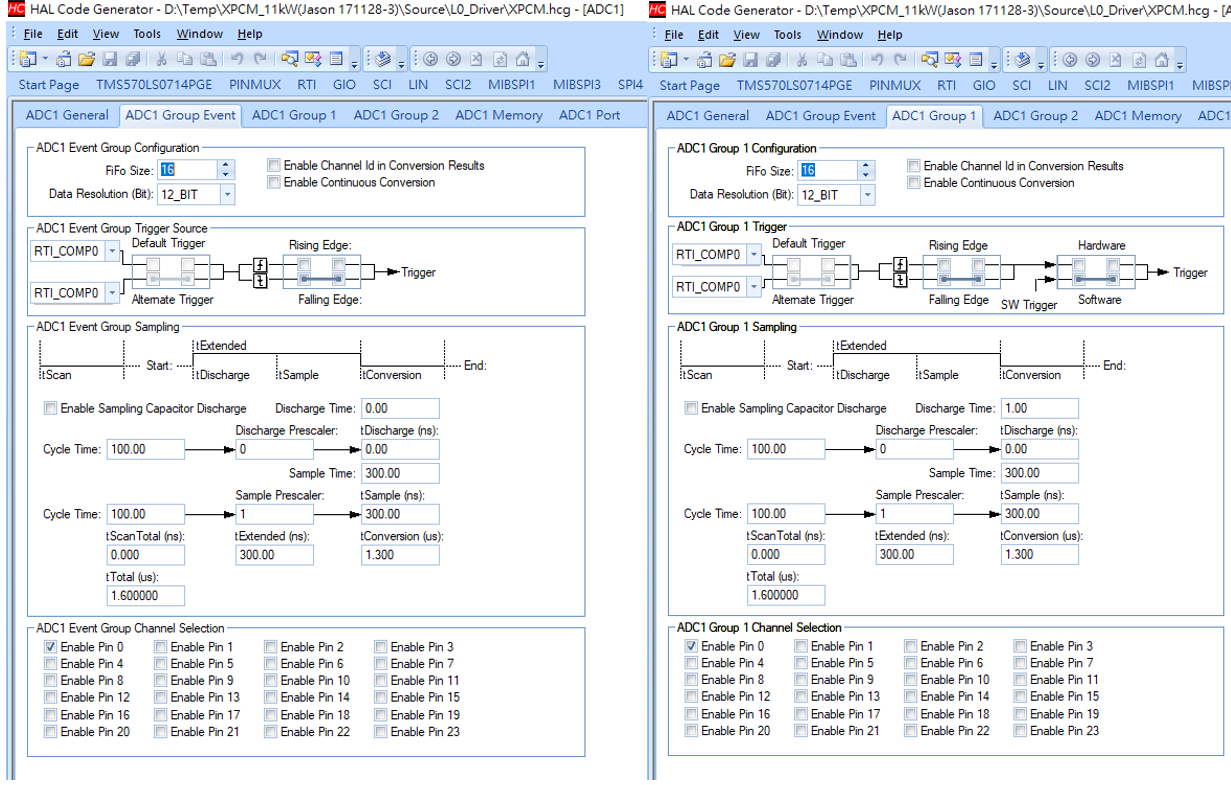Click the open folder icon in left window toolbar
1231x785 pixels.
point(87,59)
